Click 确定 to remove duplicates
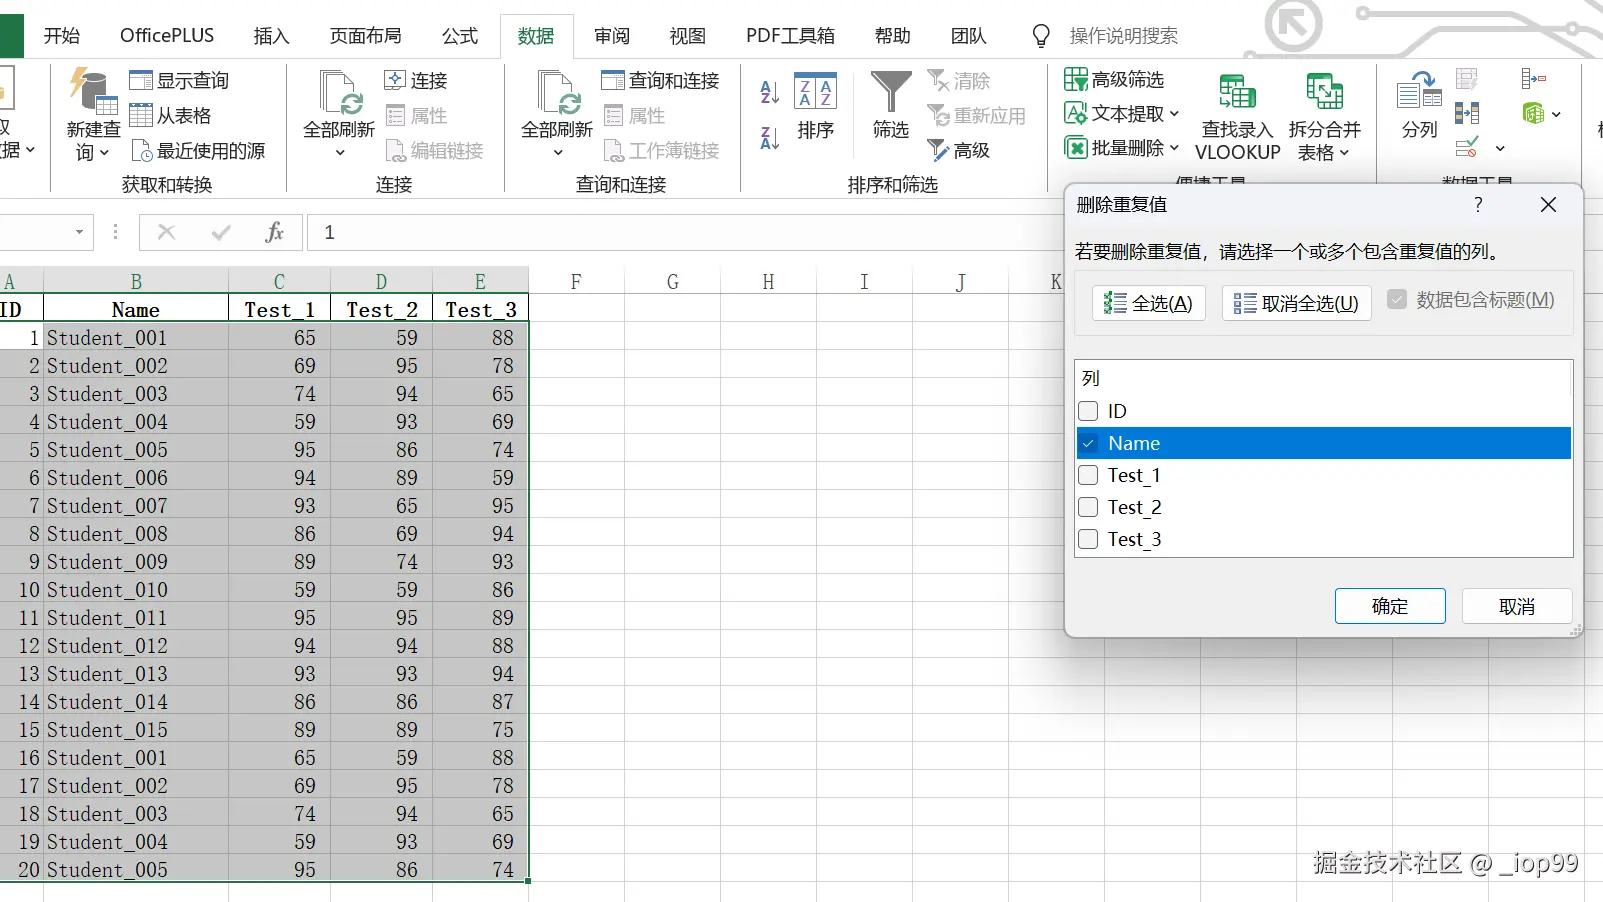The image size is (1603, 902). [x=1390, y=606]
